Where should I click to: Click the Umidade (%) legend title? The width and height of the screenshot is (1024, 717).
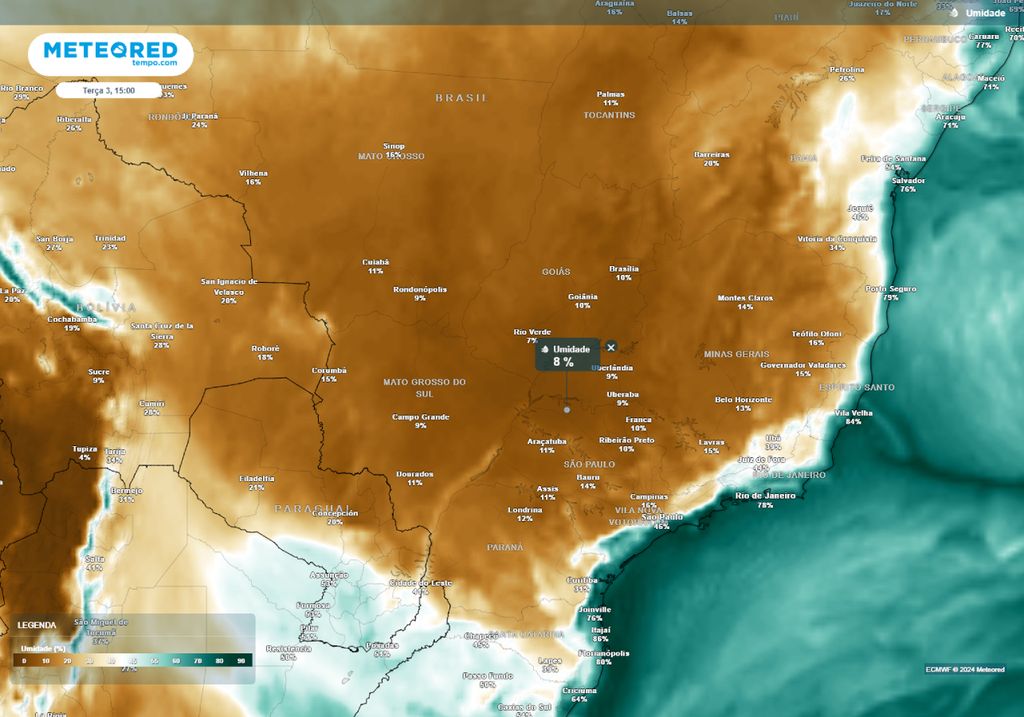[43, 648]
